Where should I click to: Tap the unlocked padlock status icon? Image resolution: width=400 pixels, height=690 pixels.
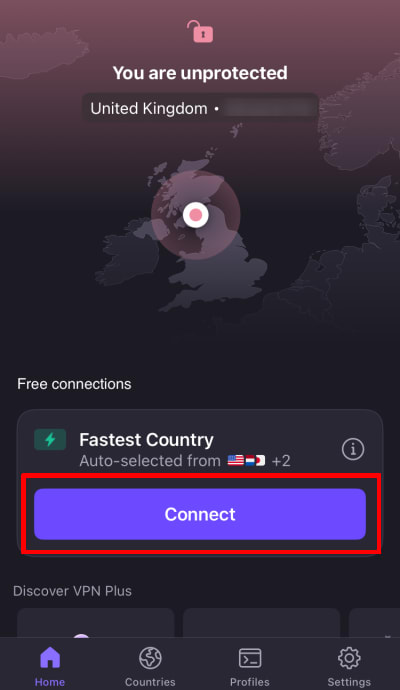pyautogui.click(x=200, y=31)
